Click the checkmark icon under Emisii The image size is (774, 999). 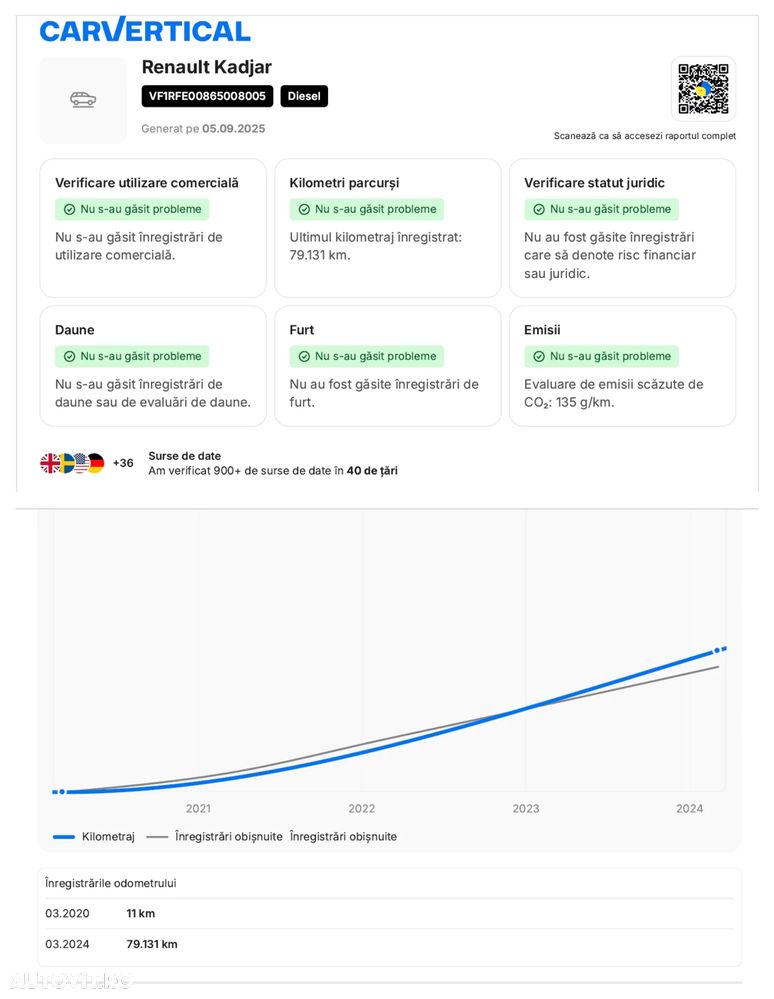(x=539, y=356)
